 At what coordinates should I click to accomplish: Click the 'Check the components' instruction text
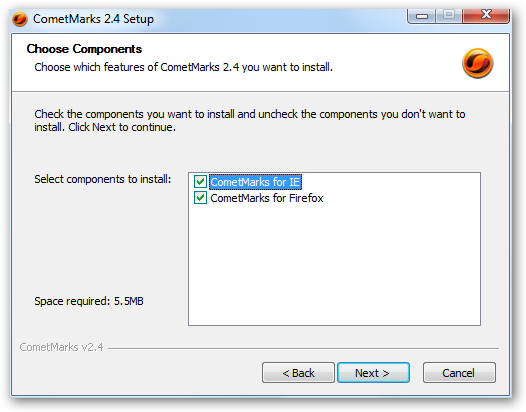click(250, 120)
